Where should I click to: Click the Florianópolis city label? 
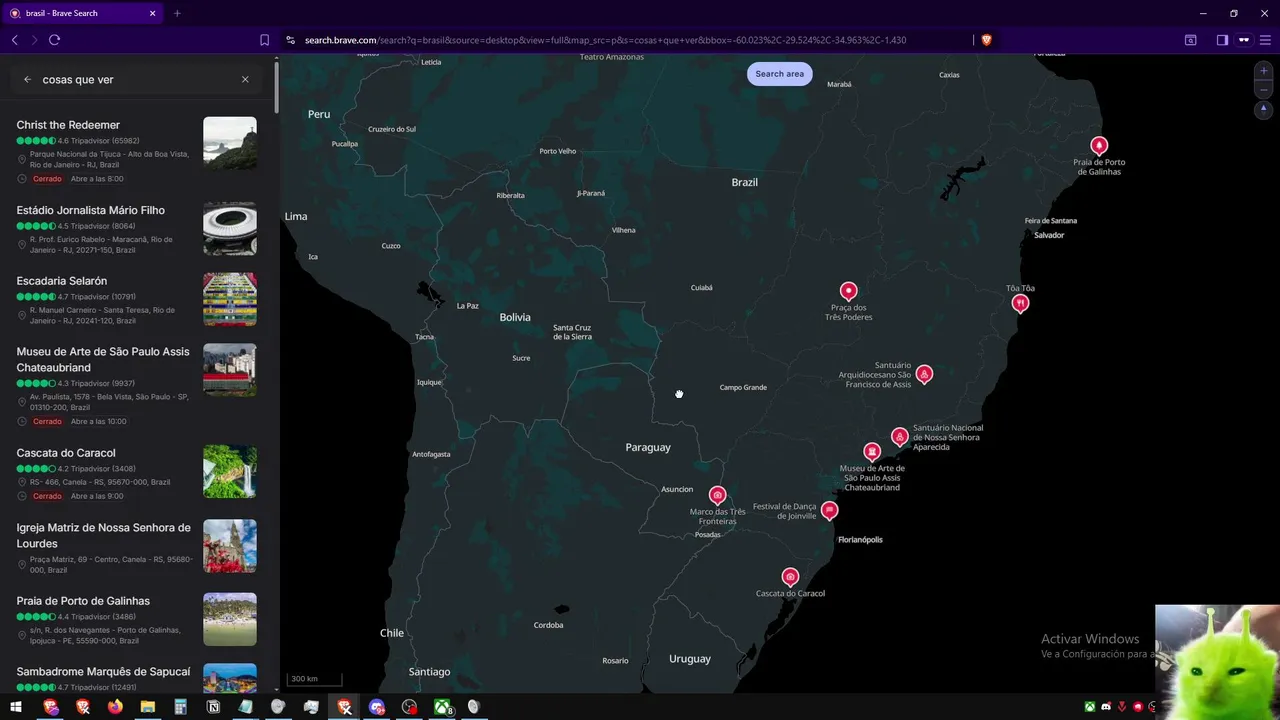tap(860, 540)
